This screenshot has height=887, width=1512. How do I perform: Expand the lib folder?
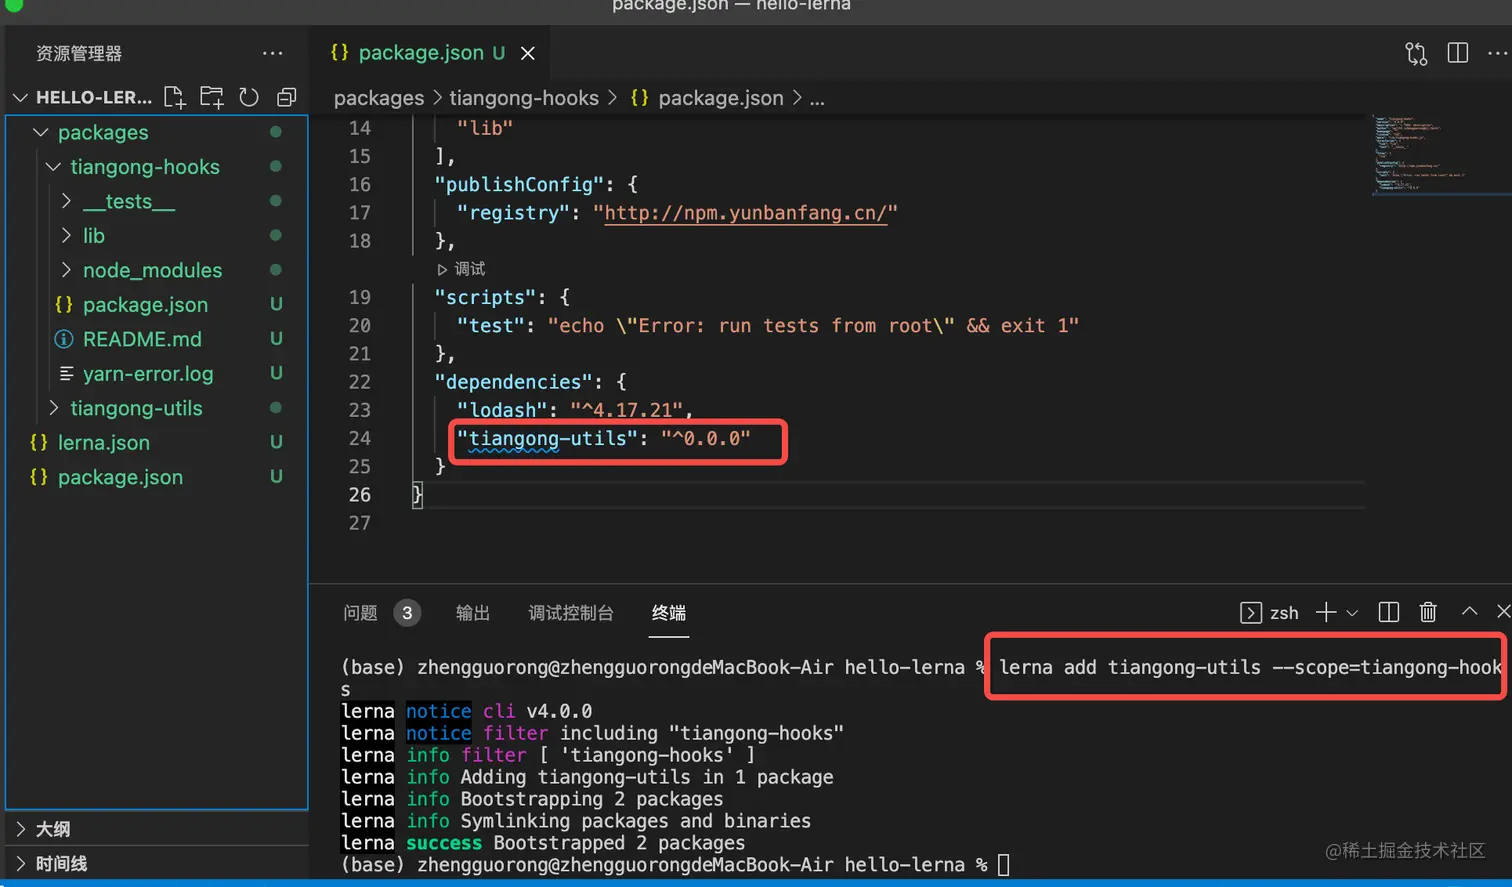click(66, 236)
